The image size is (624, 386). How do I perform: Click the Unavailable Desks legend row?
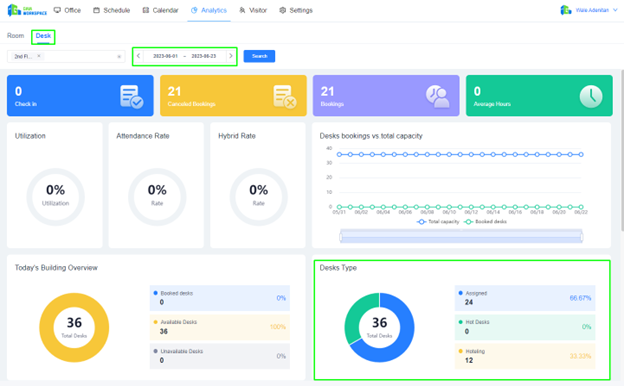[x=220, y=356]
